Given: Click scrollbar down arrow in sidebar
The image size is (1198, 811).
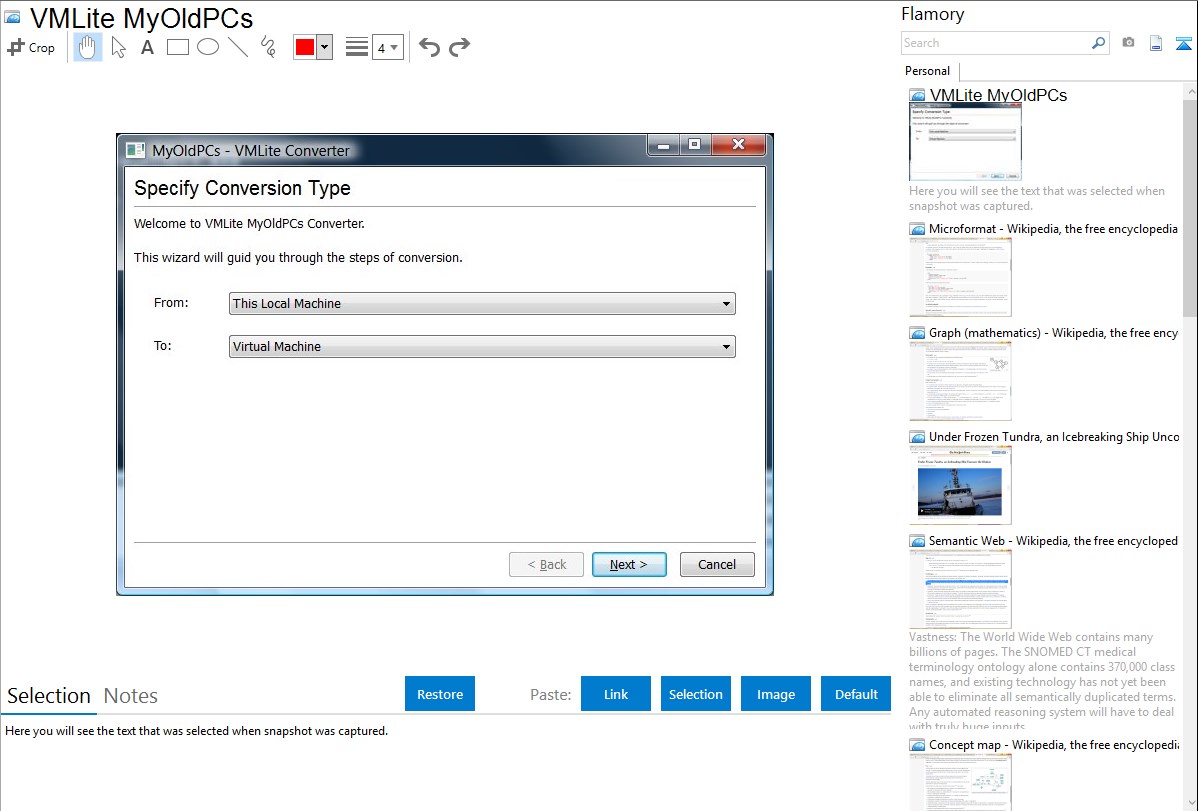Looking at the screenshot, I should click(x=1190, y=803).
